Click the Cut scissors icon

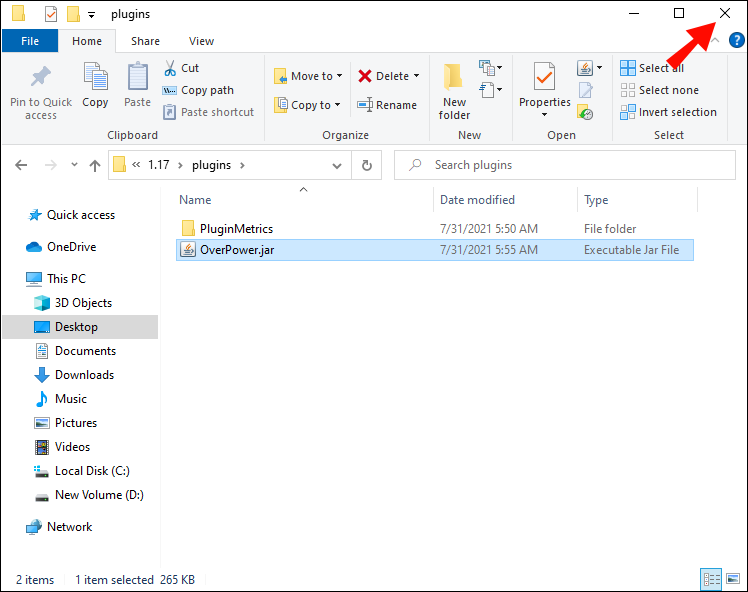(x=170, y=68)
